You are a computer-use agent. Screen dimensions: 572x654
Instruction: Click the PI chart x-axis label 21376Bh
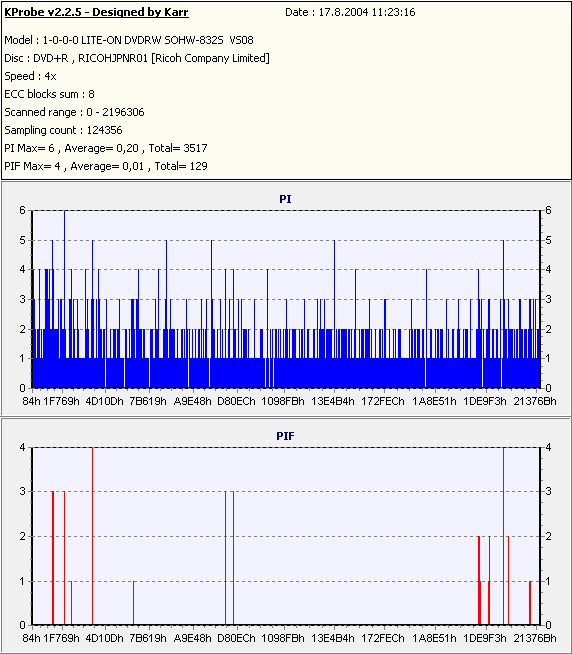(535, 401)
